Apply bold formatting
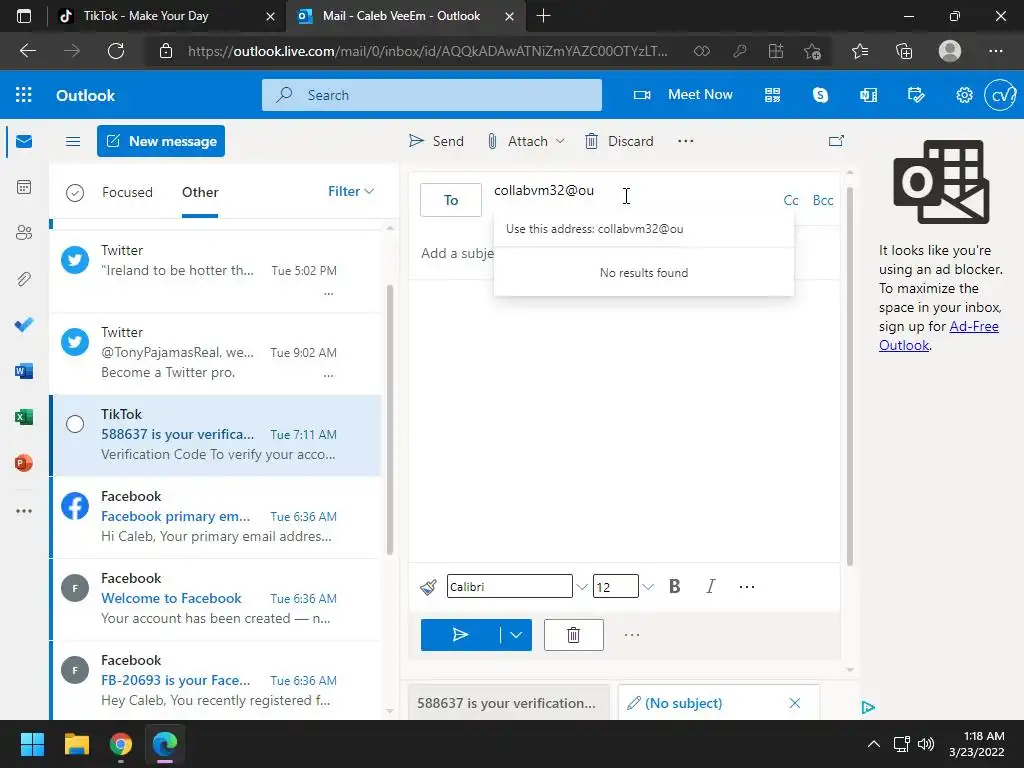Image resolution: width=1024 pixels, height=768 pixels. coord(675,586)
